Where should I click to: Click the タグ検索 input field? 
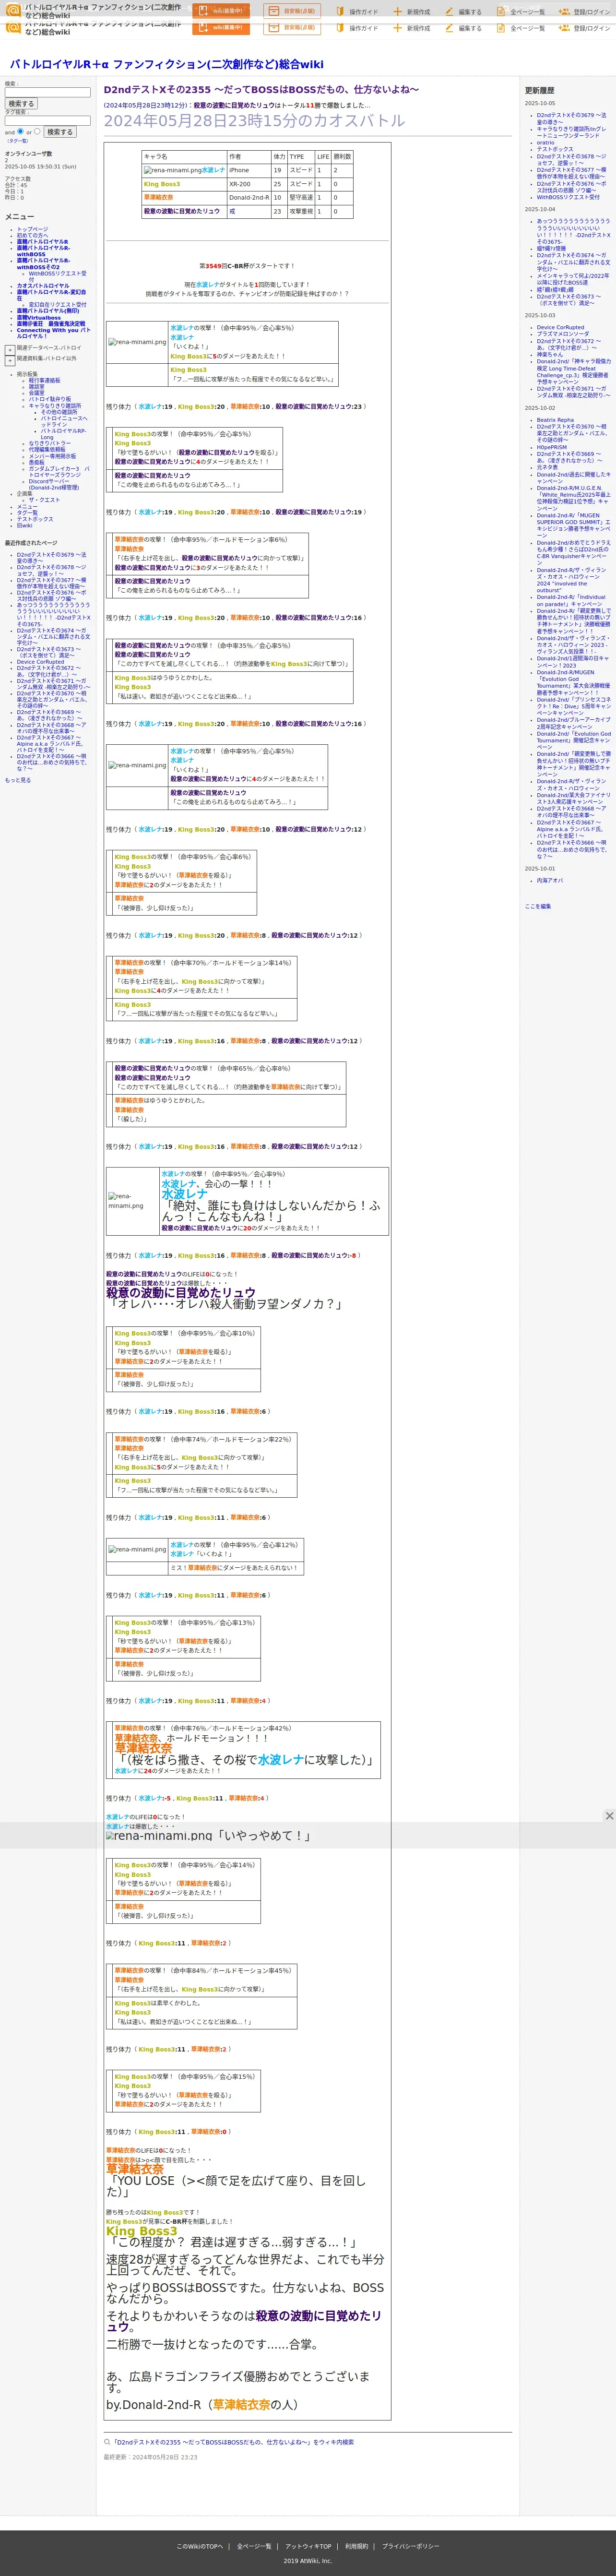click(47, 120)
